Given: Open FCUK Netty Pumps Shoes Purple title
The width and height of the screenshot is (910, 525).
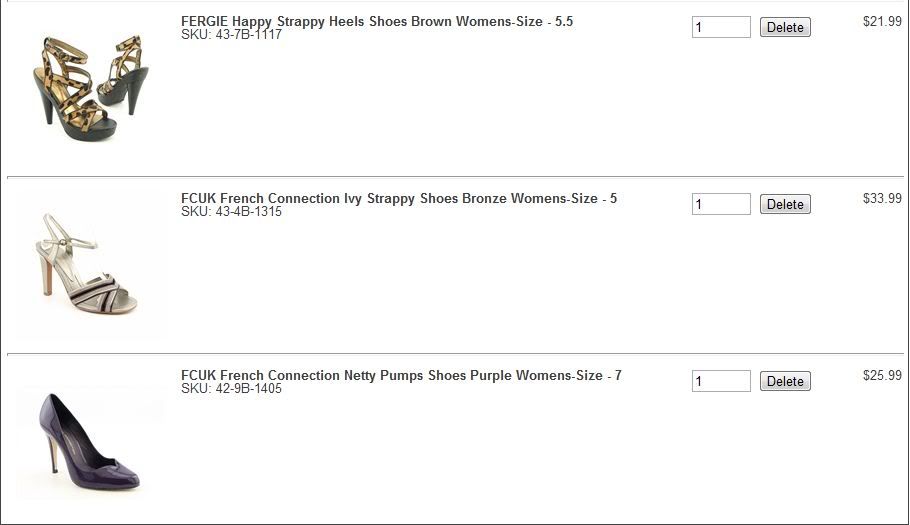Looking at the screenshot, I should point(401,375).
